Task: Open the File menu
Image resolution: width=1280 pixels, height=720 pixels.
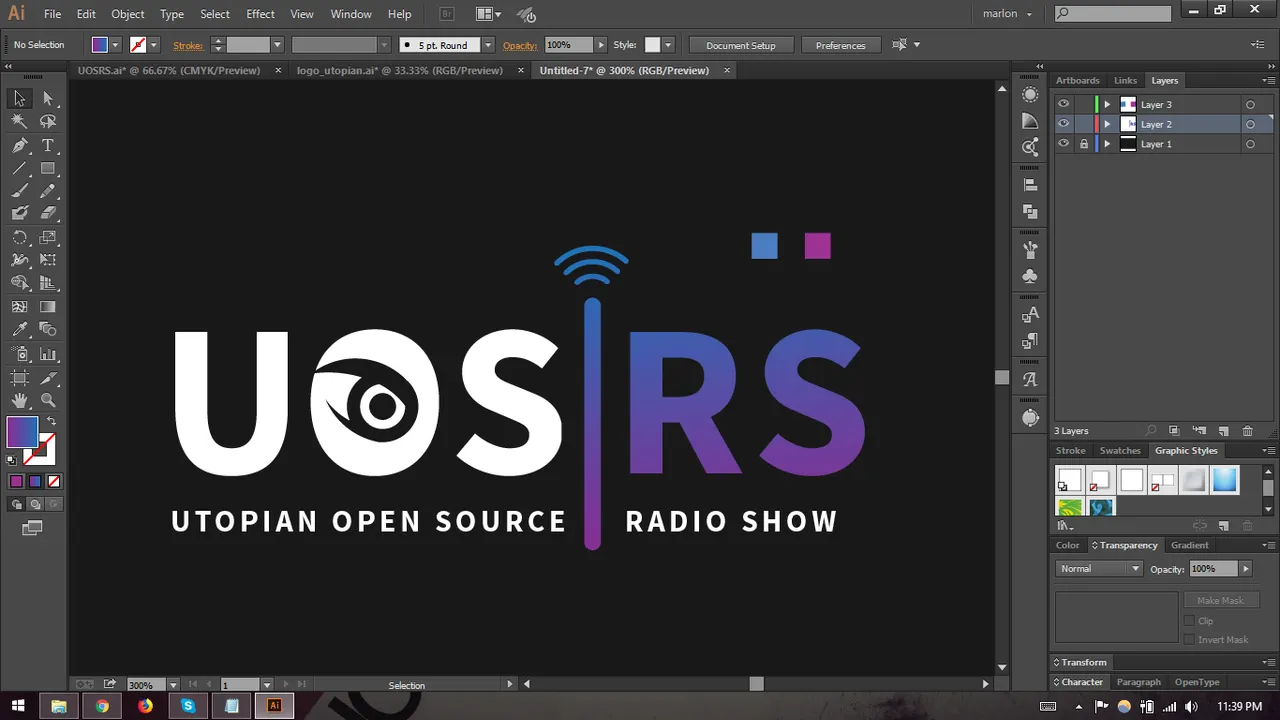Action: [x=52, y=14]
